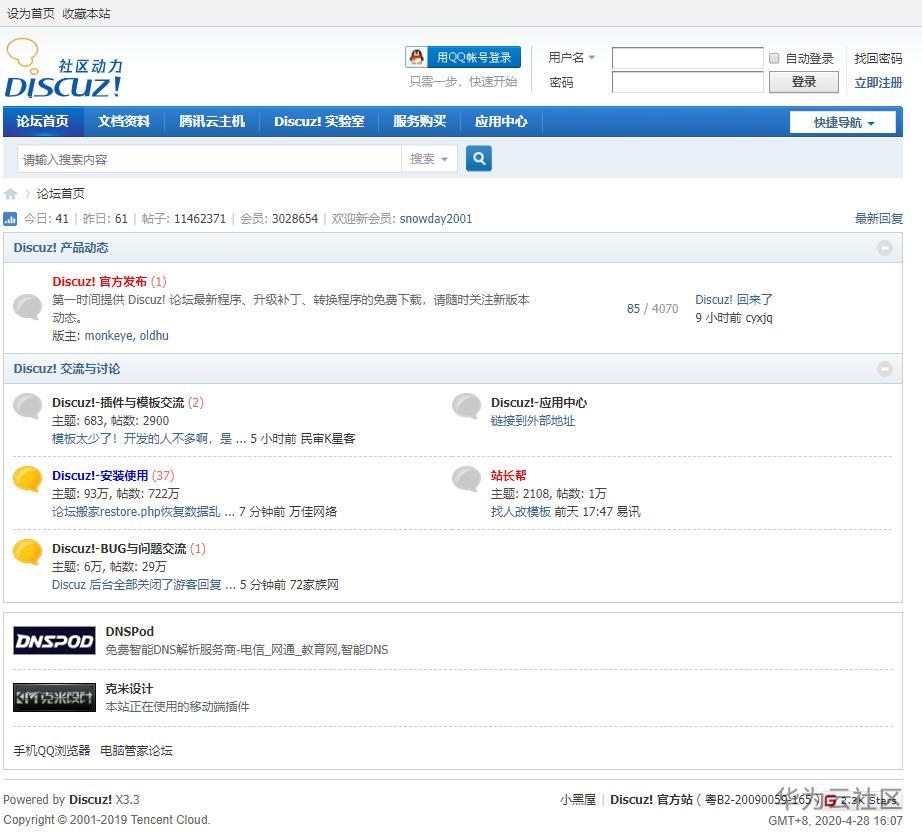Enable the 自动登录 checkbox
Viewport: 922px width, 839px height.
[x=774, y=58]
